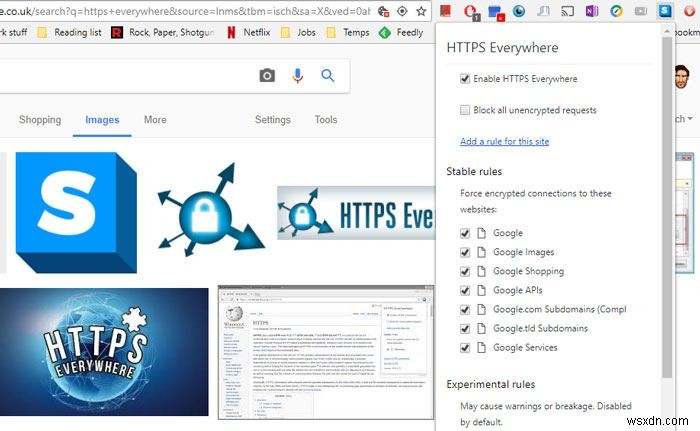Uncheck the Google Services rule checkbox
Image resolution: width=700 pixels, height=431 pixels.
click(465, 348)
